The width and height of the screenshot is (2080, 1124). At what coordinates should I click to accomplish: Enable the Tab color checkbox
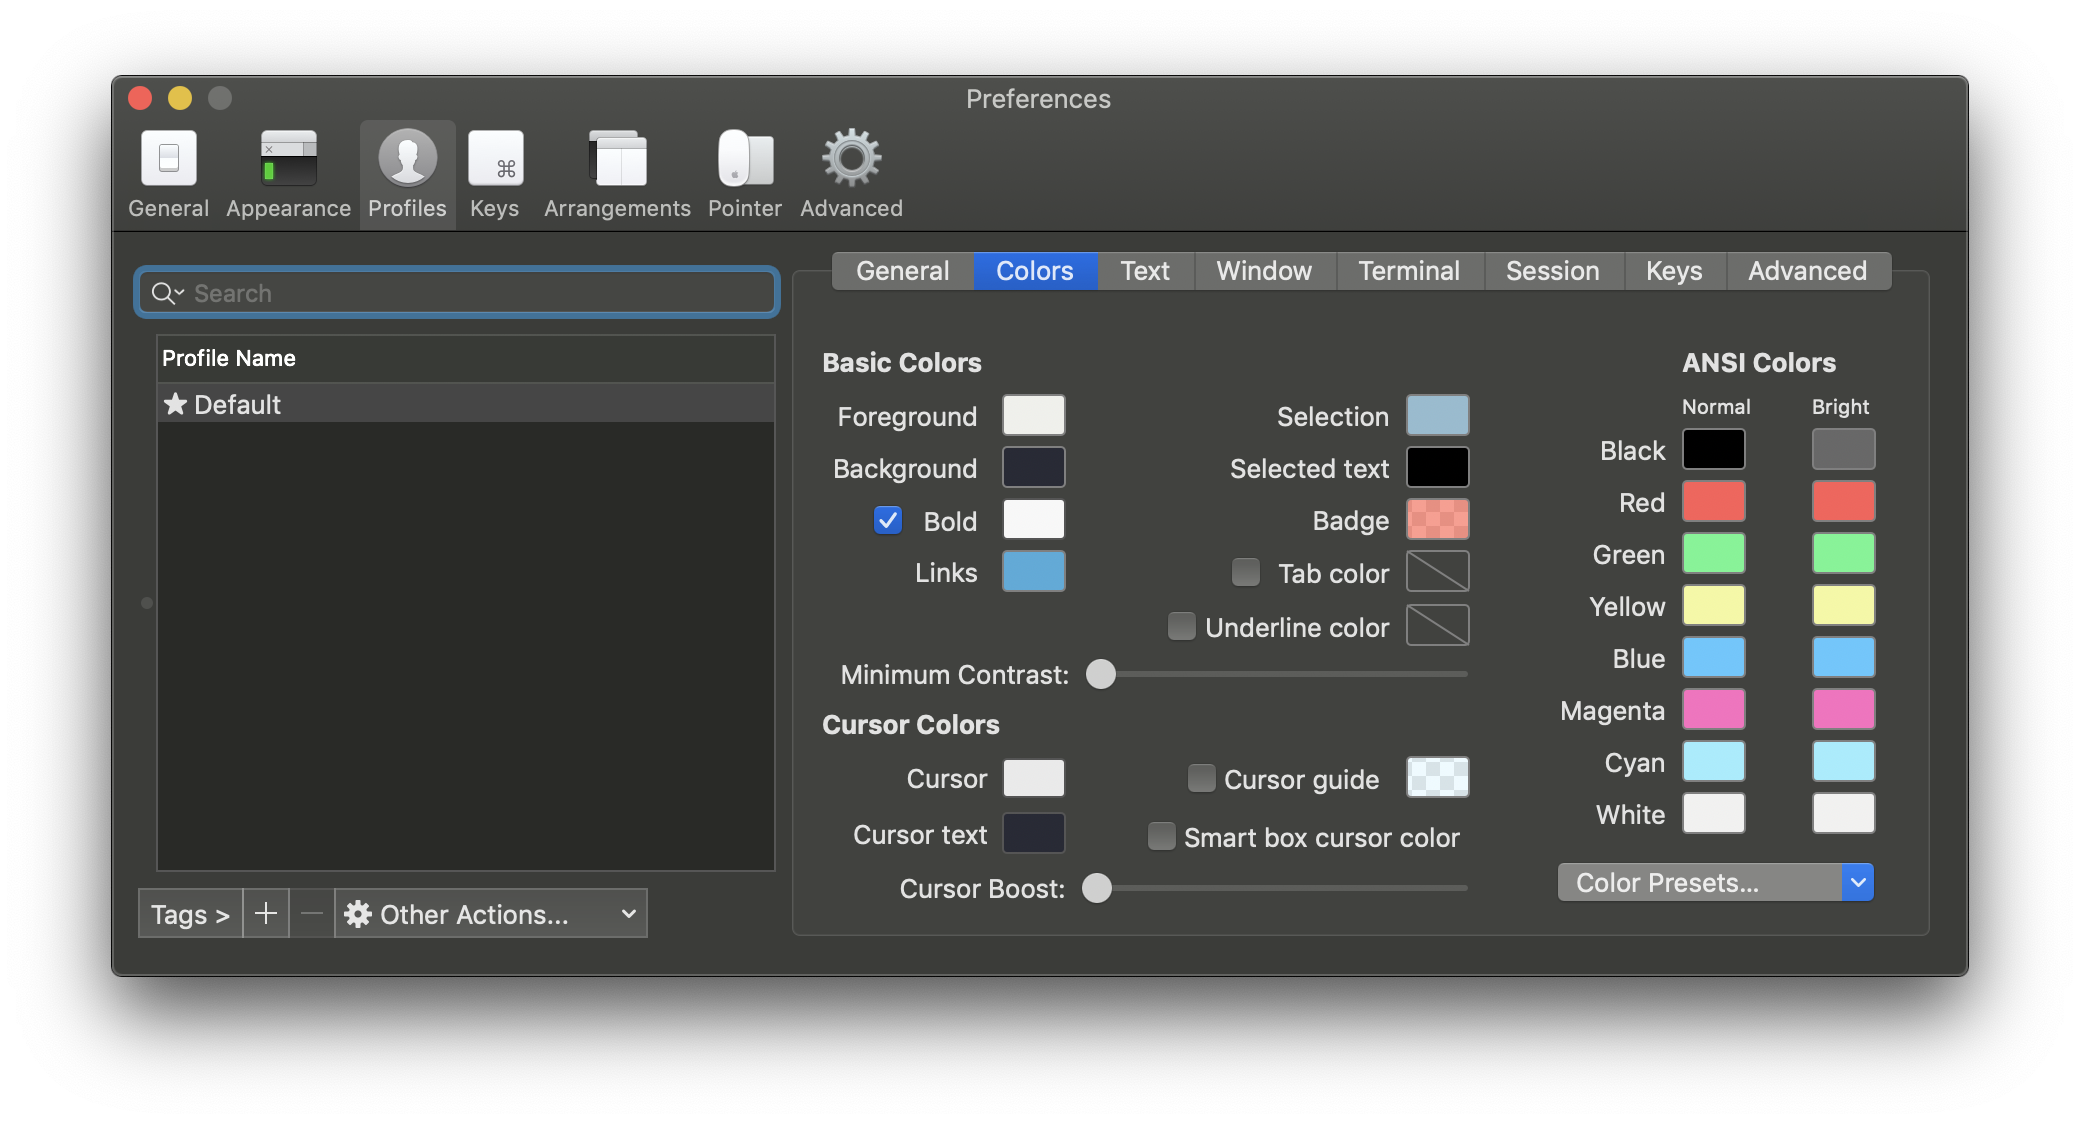[1245, 572]
